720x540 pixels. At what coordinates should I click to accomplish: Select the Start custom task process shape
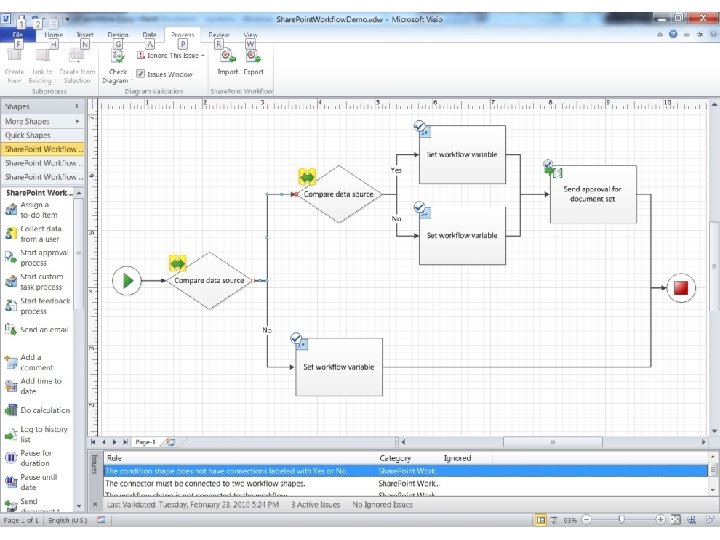coord(38,281)
